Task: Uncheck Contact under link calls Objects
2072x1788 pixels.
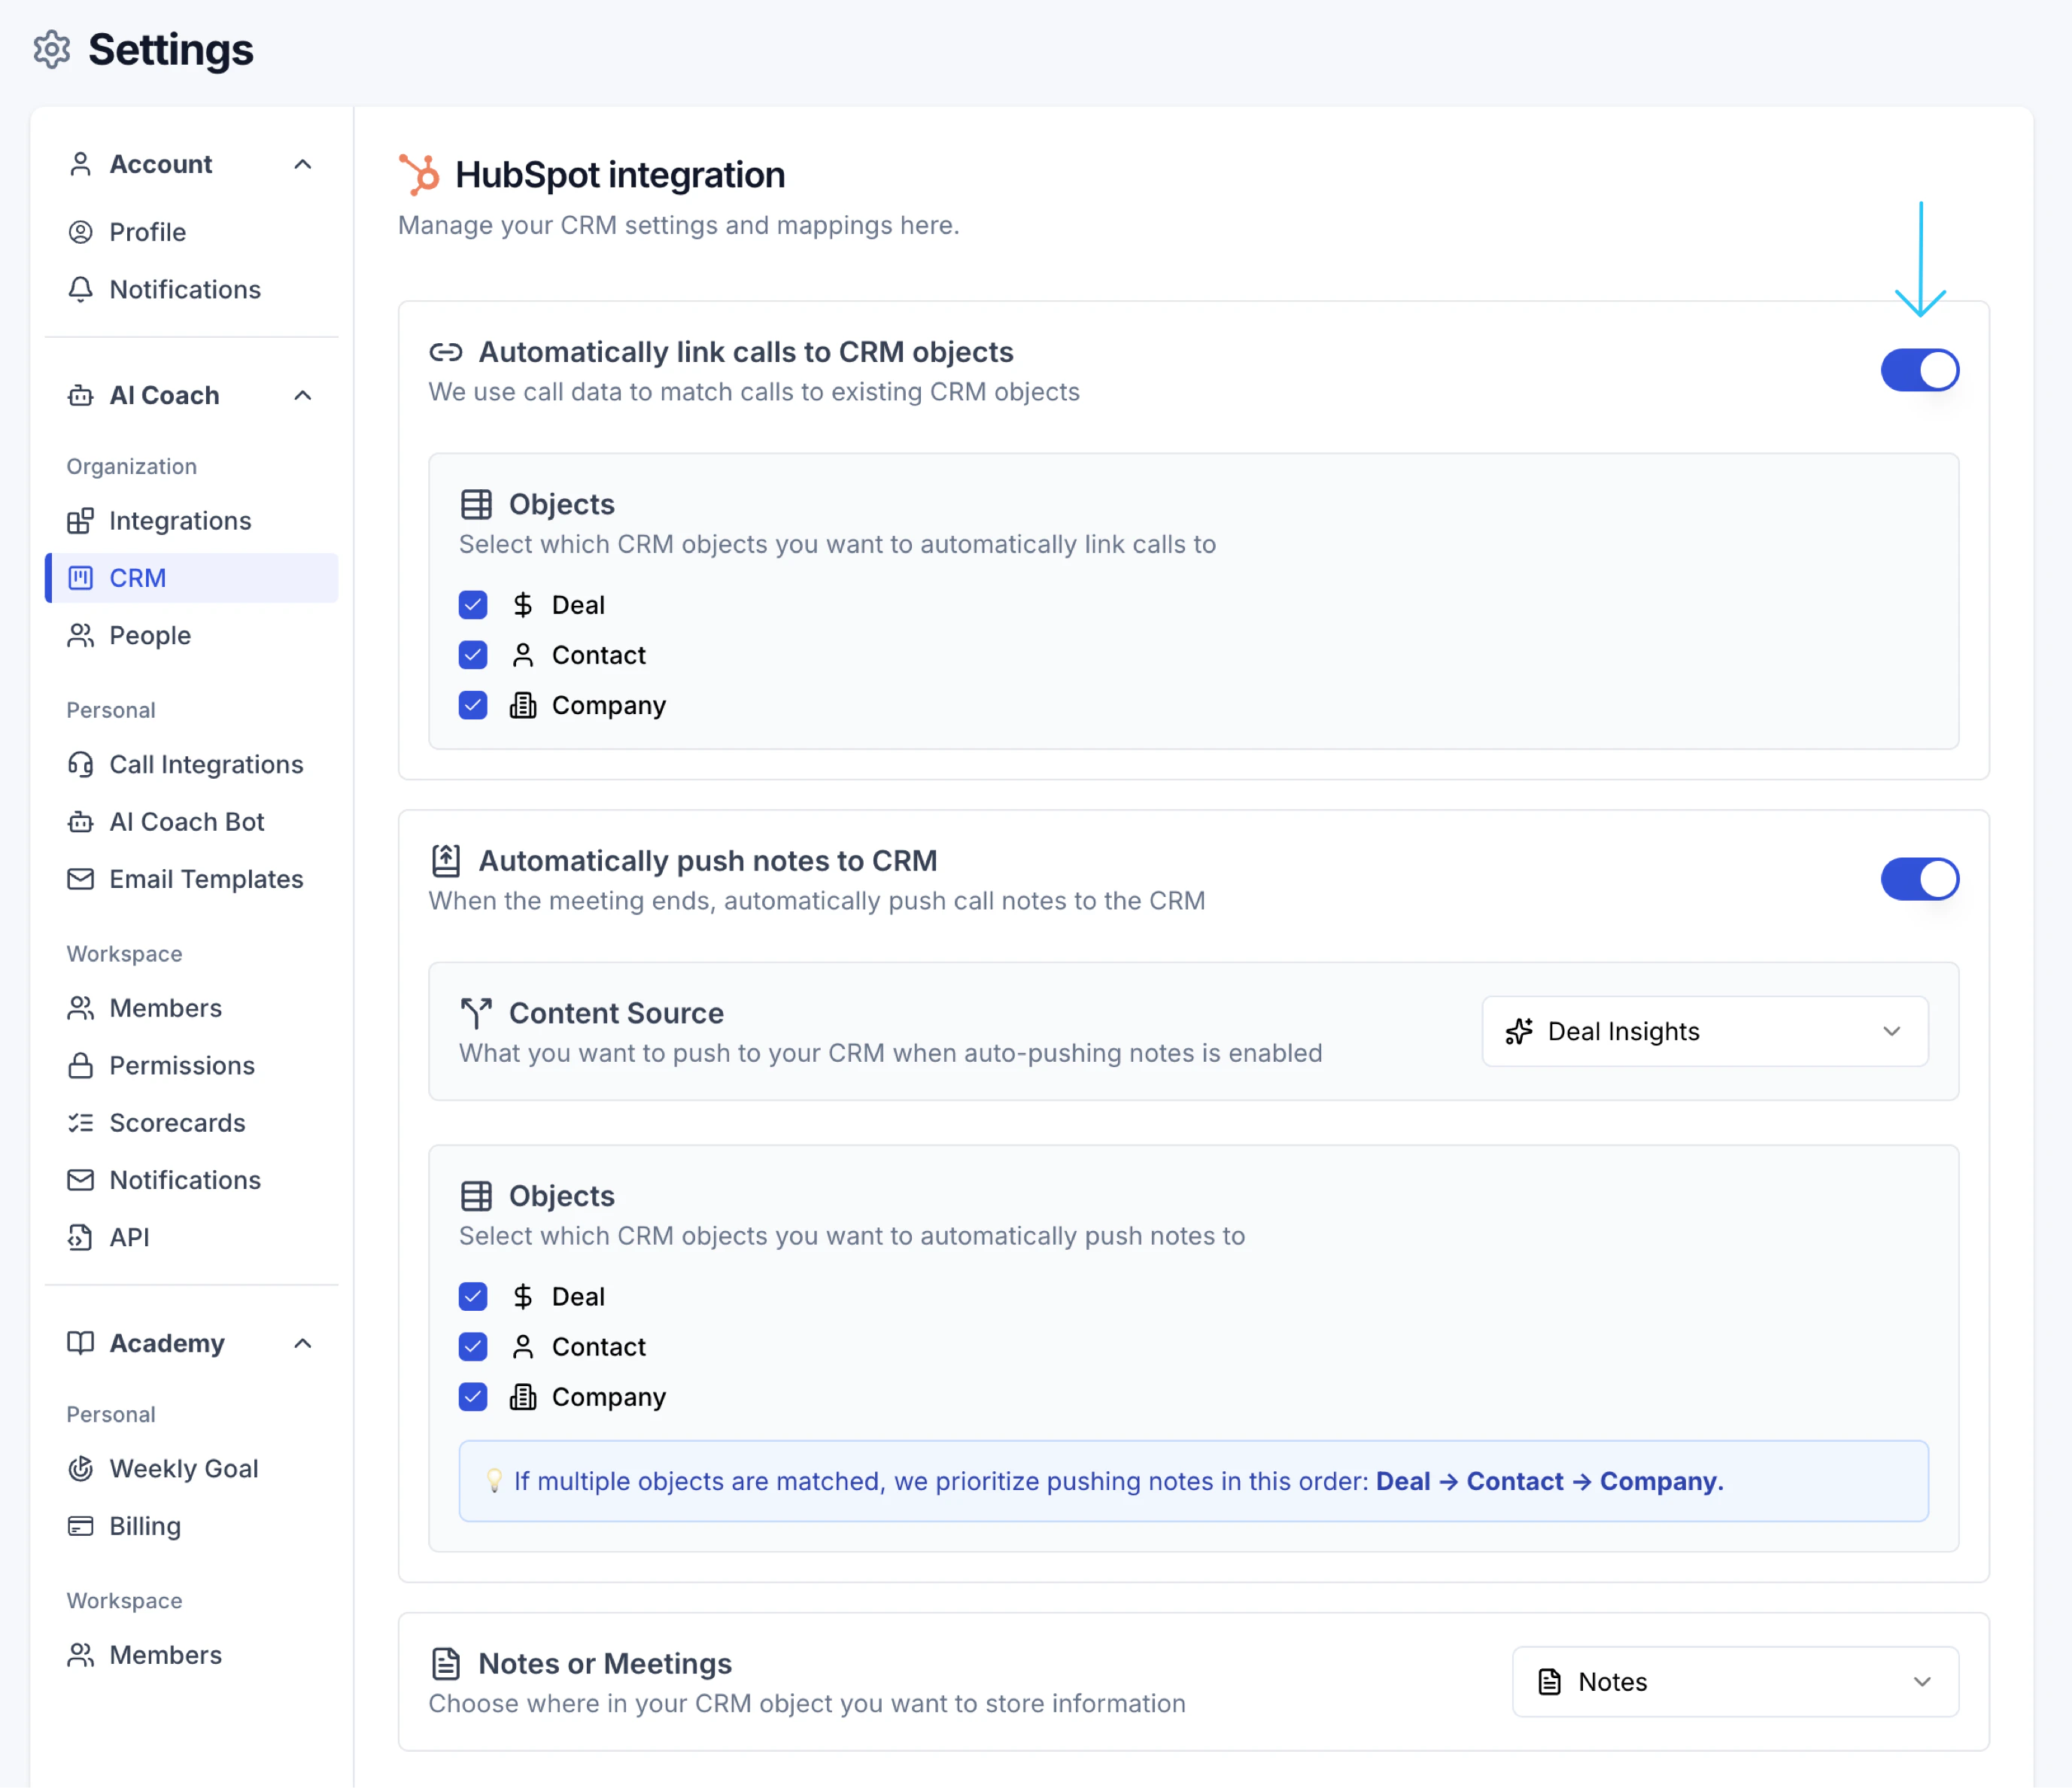Action: [x=473, y=654]
